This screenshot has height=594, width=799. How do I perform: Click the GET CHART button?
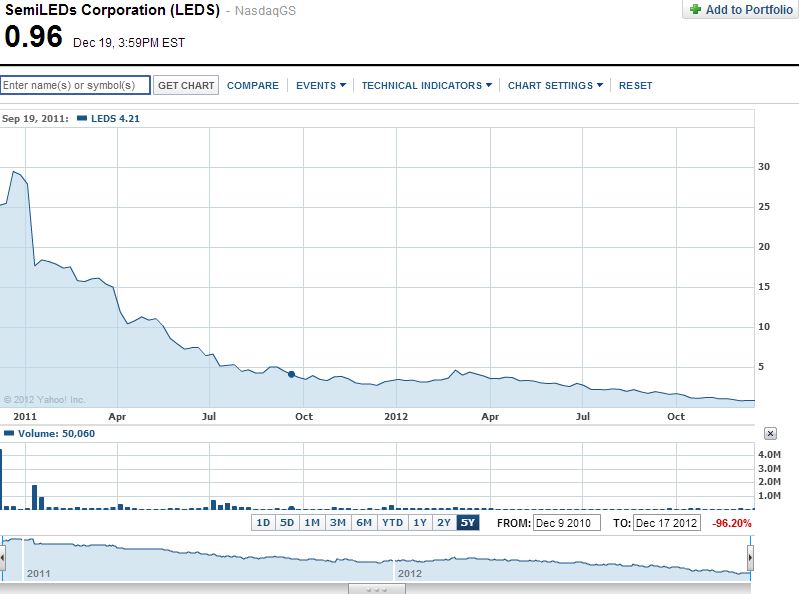186,86
